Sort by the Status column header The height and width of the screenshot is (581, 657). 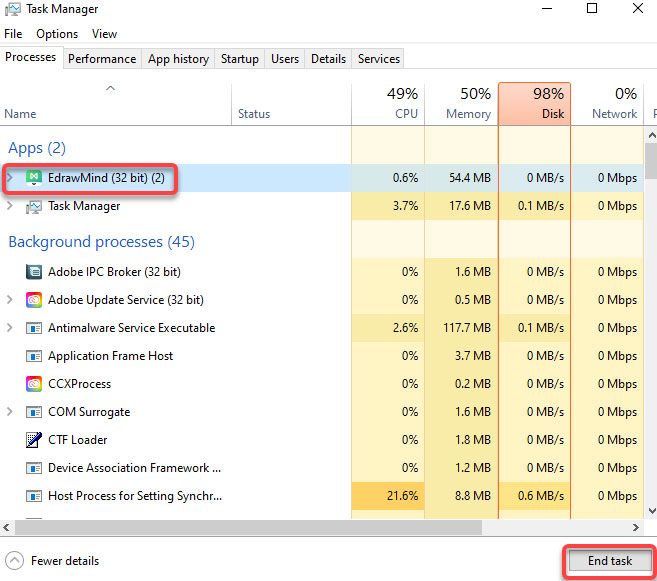(291, 105)
